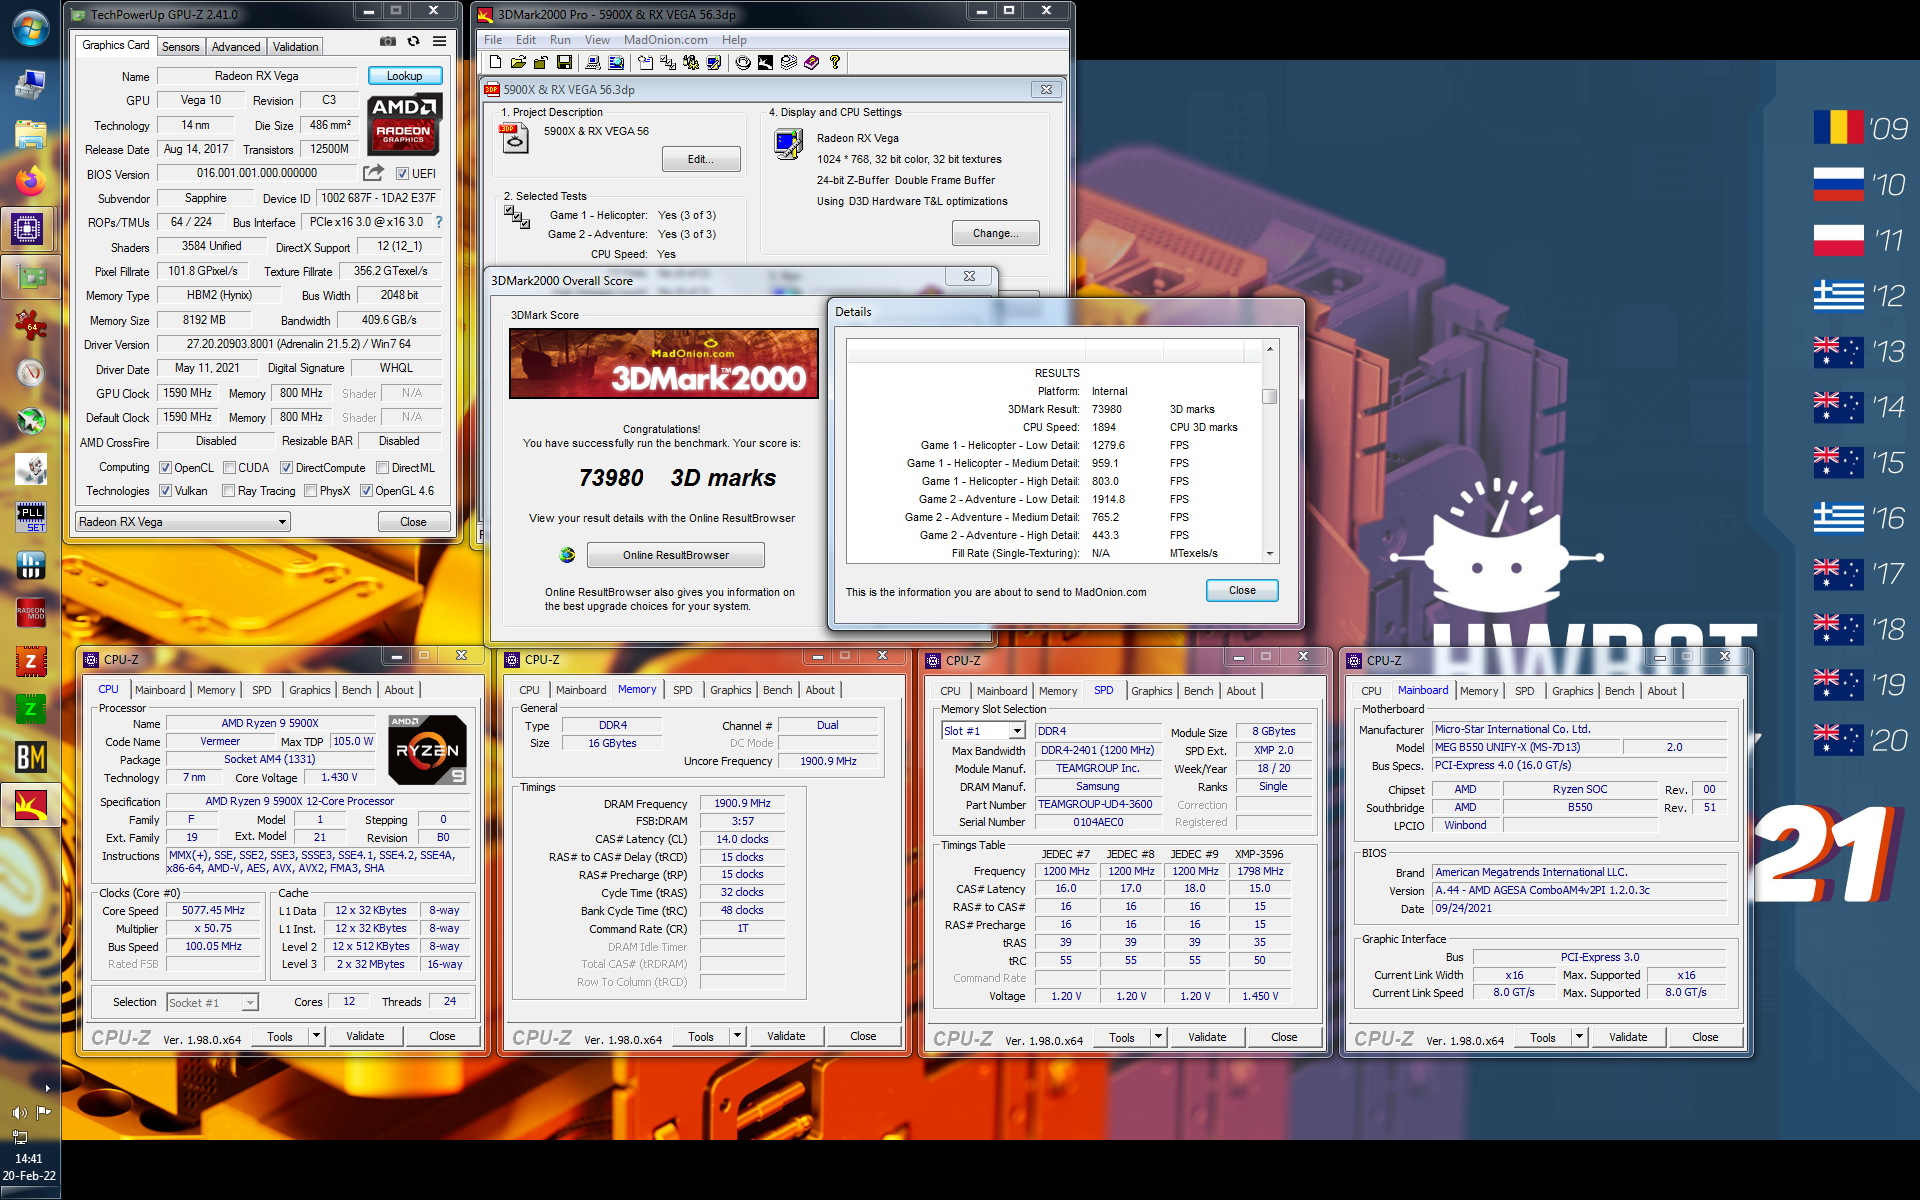
Task: Toggle the DirectML checkbox
Action: pos(382,468)
